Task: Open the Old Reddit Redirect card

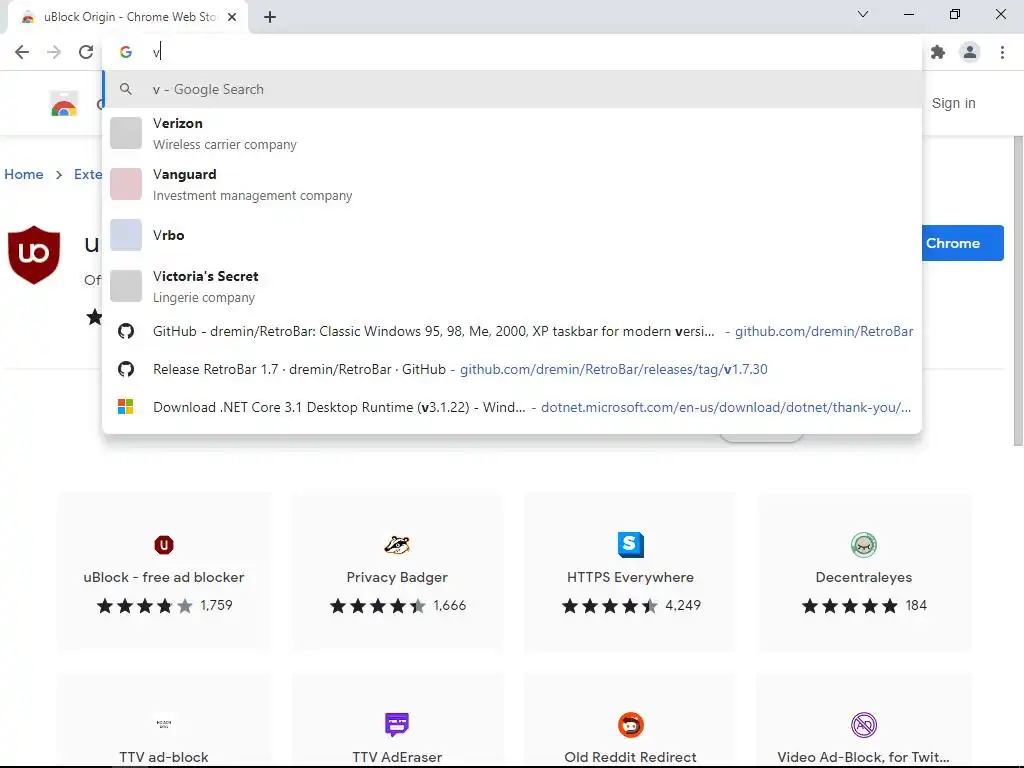Action: tap(630, 719)
